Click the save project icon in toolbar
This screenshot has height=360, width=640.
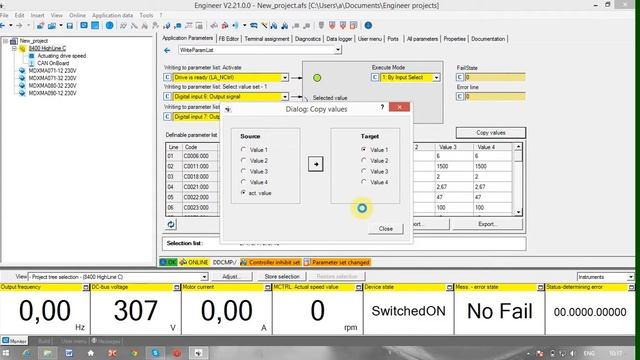[70, 26]
